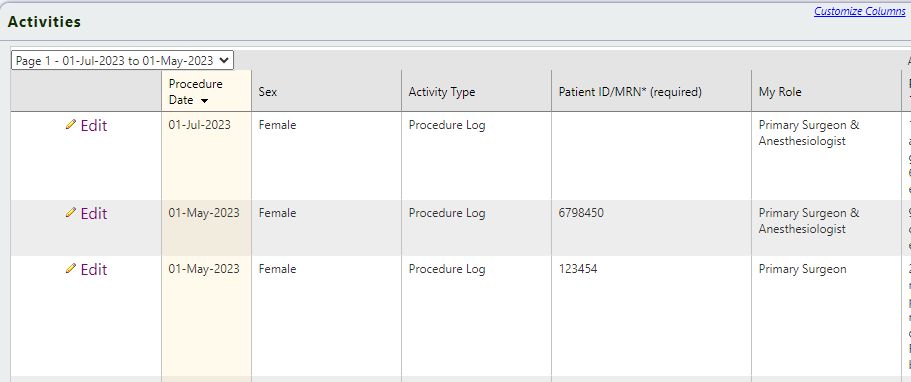The width and height of the screenshot is (911, 382).
Task: Click Primary Surgeon role in third row
Action: point(802,269)
